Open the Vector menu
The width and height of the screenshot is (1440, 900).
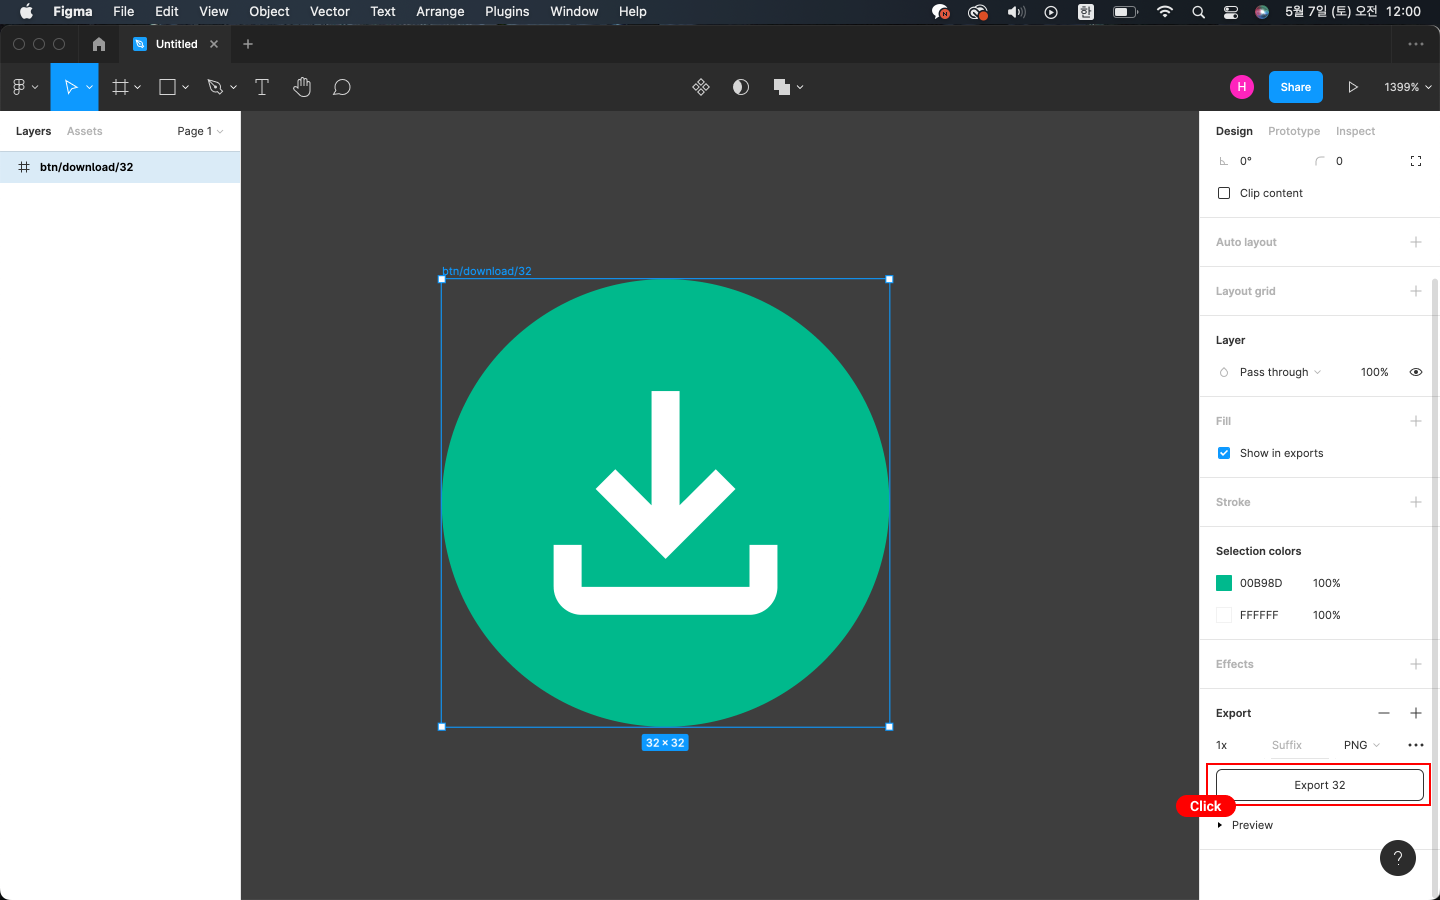click(x=330, y=12)
